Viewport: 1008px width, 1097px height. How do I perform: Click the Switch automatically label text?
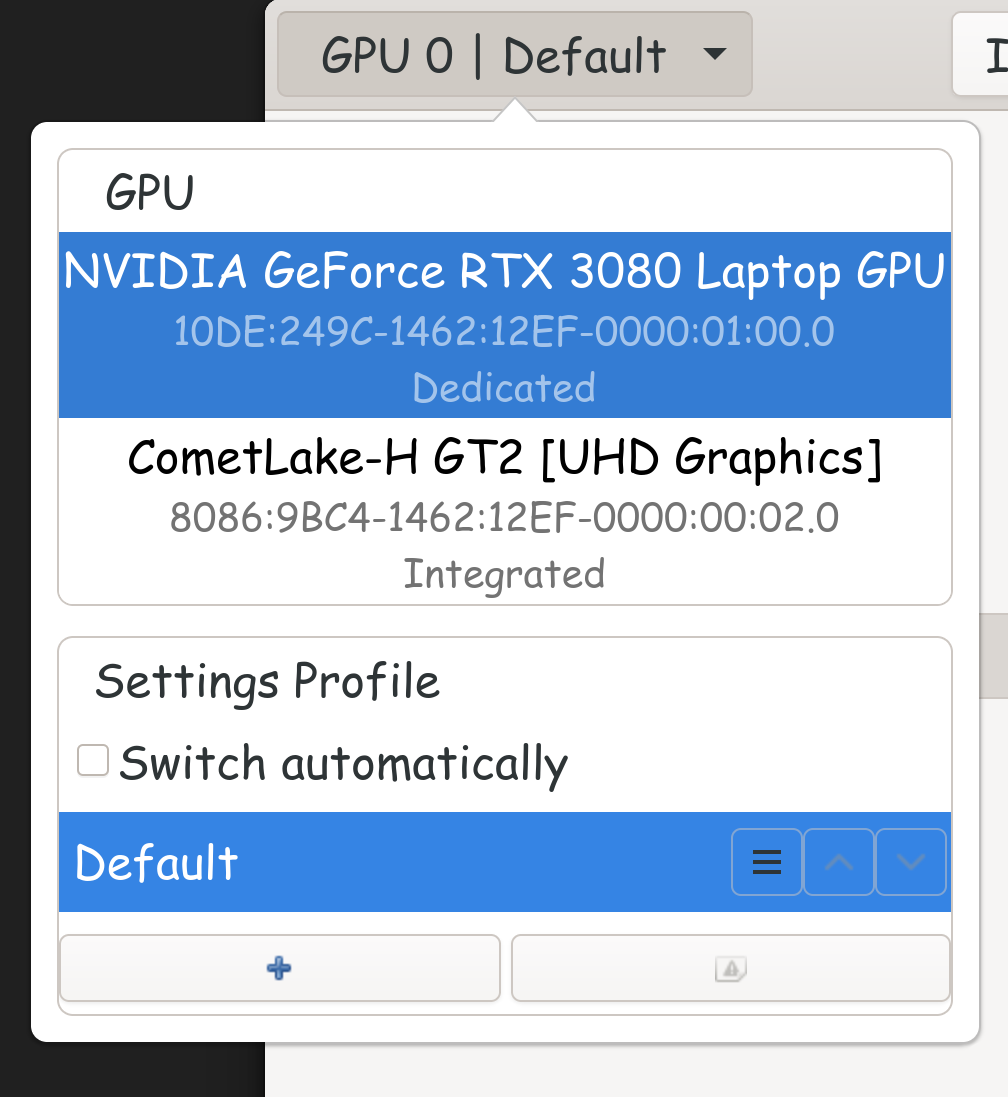pos(343,764)
